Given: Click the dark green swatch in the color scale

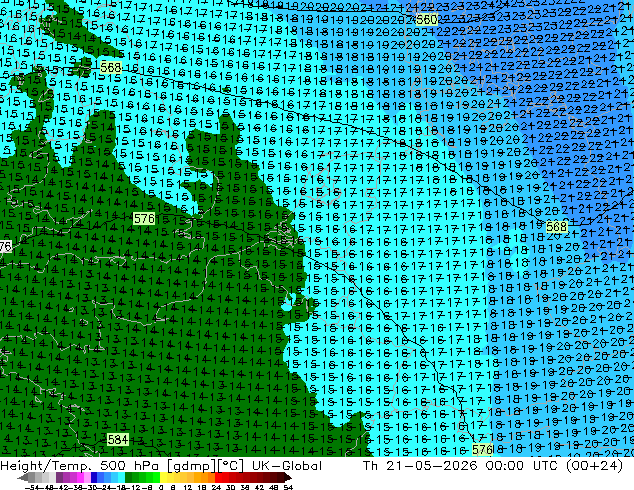Looking at the screenshot, I should pyautogui.click(x=128, y=477).
